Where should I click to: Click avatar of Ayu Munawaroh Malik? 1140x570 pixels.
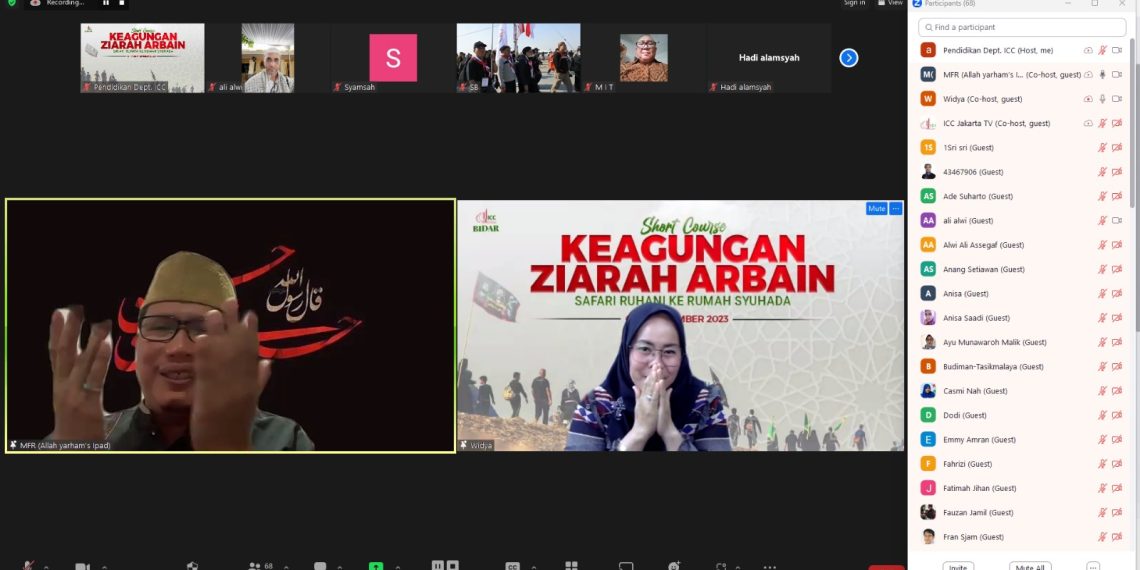pos(928,342)
